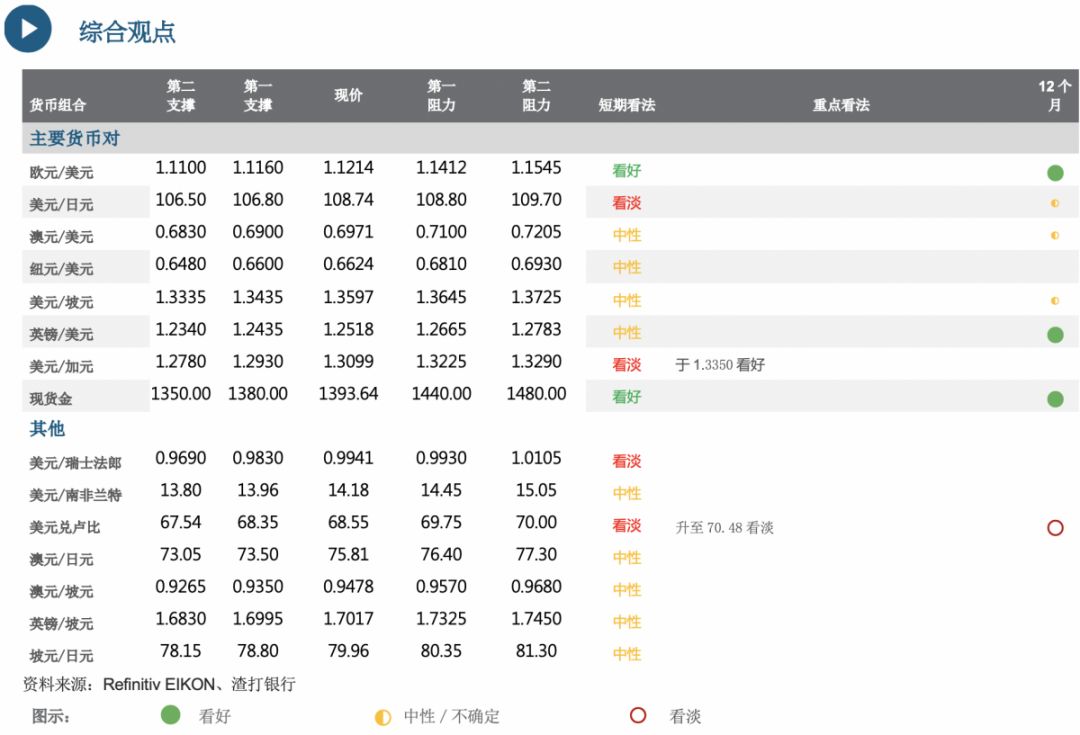Screen dimensions: 1080x735
Task: Click the 12个月 column header
Action: click(x=1055, y=95)
